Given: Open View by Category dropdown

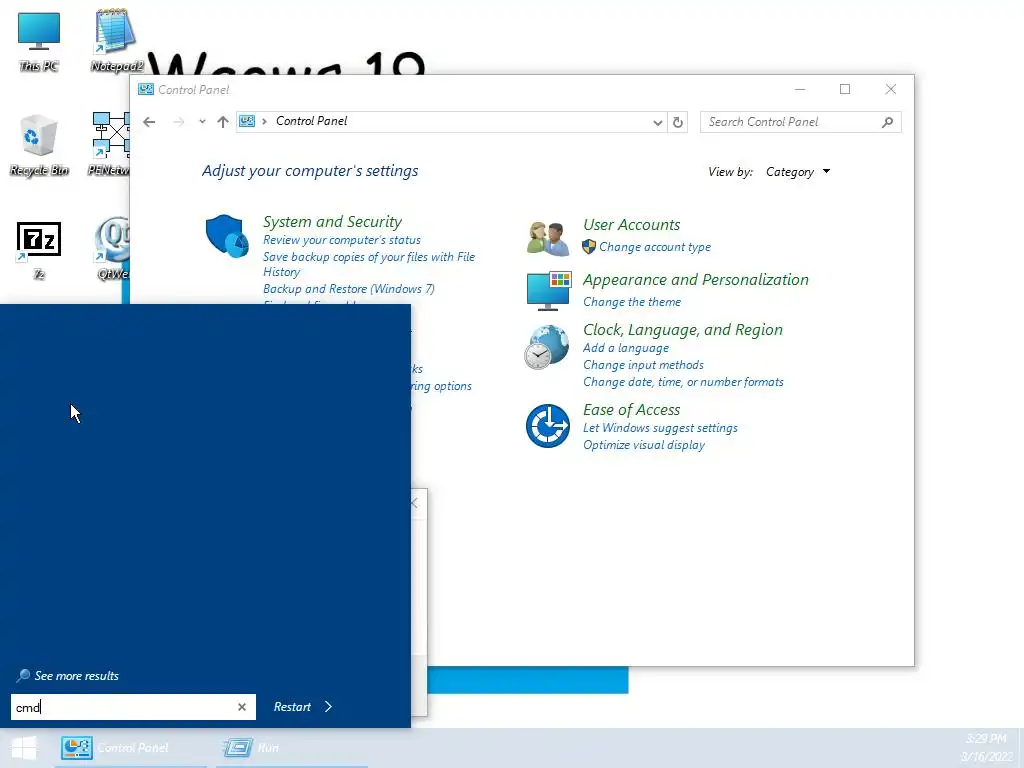Looking at the screenshot, I should coord(797,172).
